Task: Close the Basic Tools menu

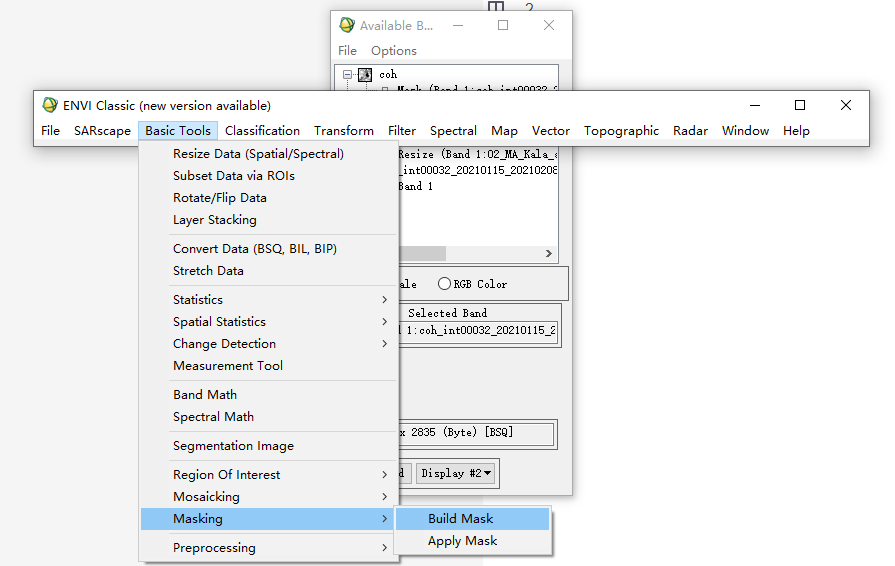Action: point(178,131)
